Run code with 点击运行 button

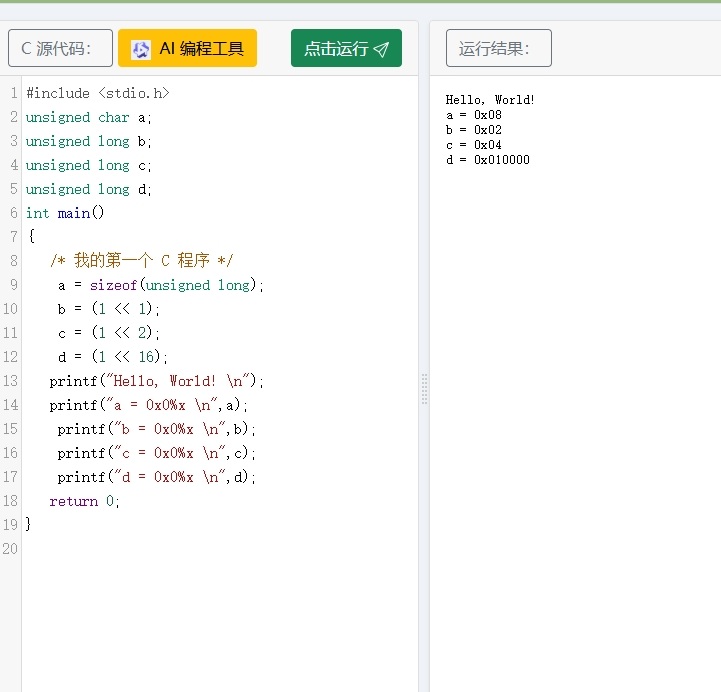346,48
